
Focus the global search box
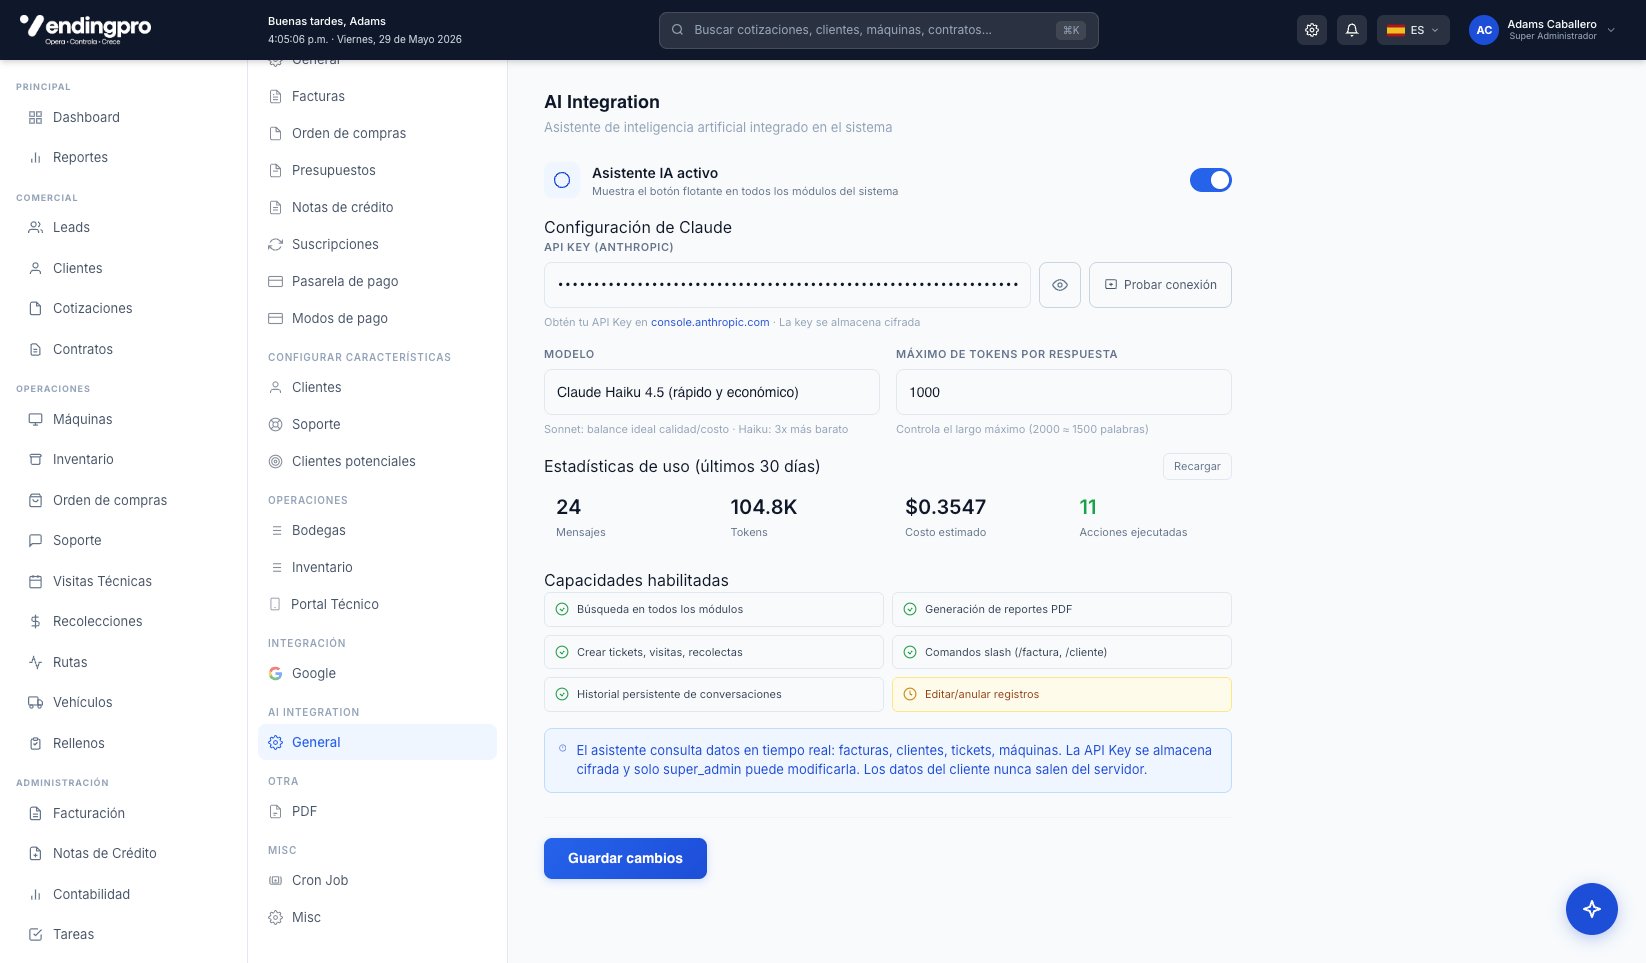(878, 30)
